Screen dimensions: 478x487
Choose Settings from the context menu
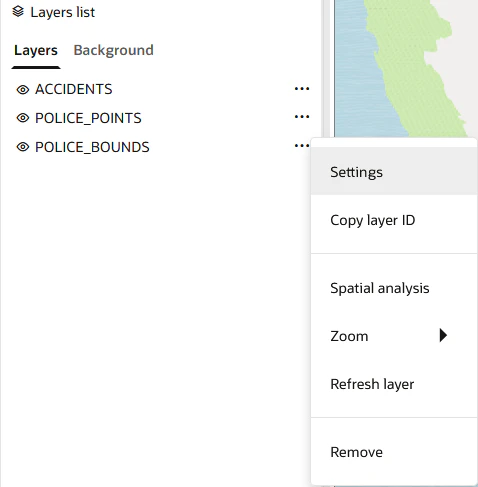394,172
